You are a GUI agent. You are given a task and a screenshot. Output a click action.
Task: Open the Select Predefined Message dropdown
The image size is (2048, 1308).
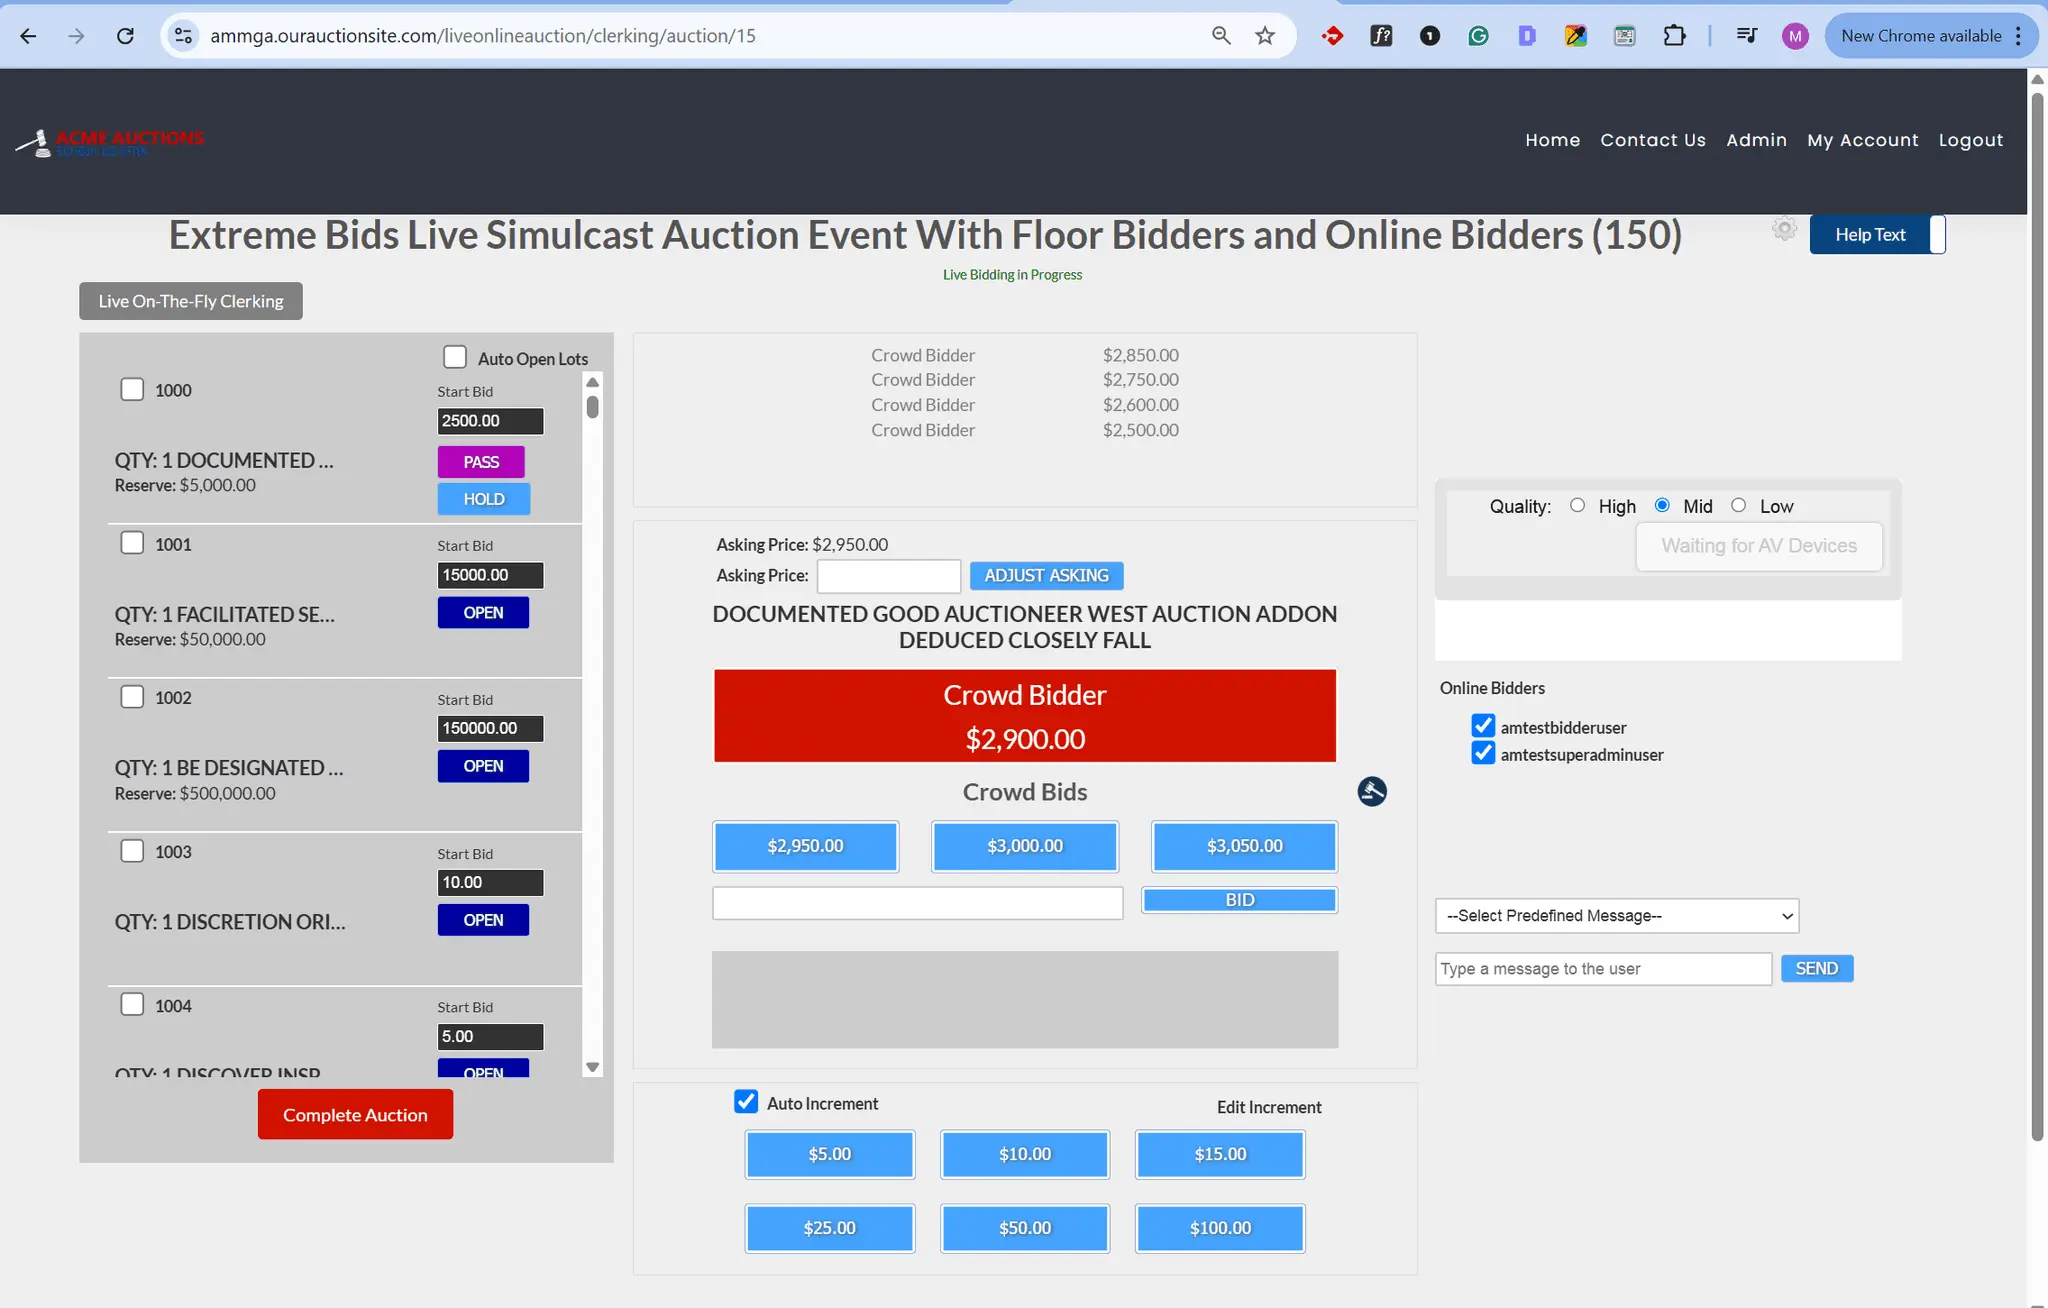(1617, 916)
